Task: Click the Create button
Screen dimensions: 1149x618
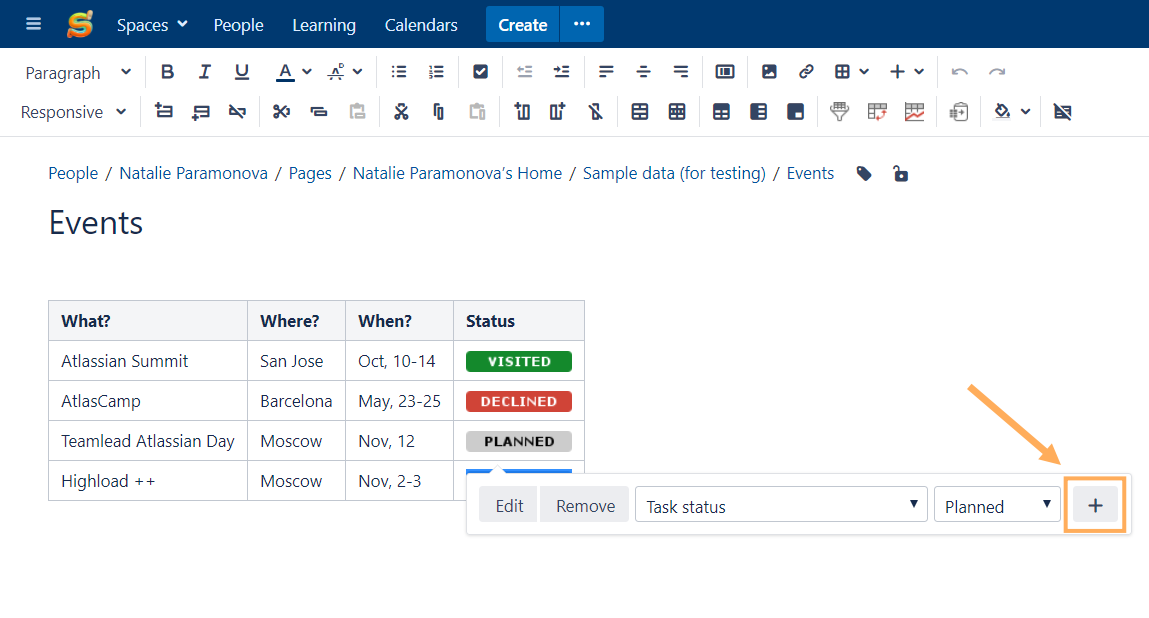Action: [x=522, y=25]
